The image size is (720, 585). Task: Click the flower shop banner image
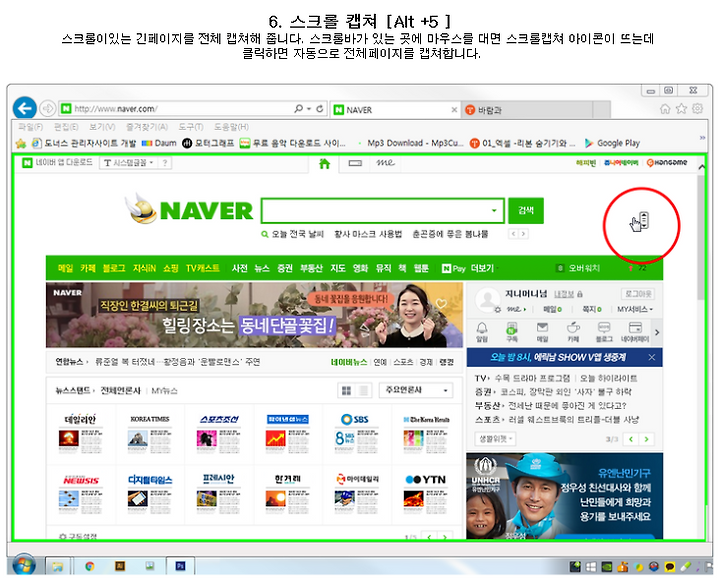254,315
